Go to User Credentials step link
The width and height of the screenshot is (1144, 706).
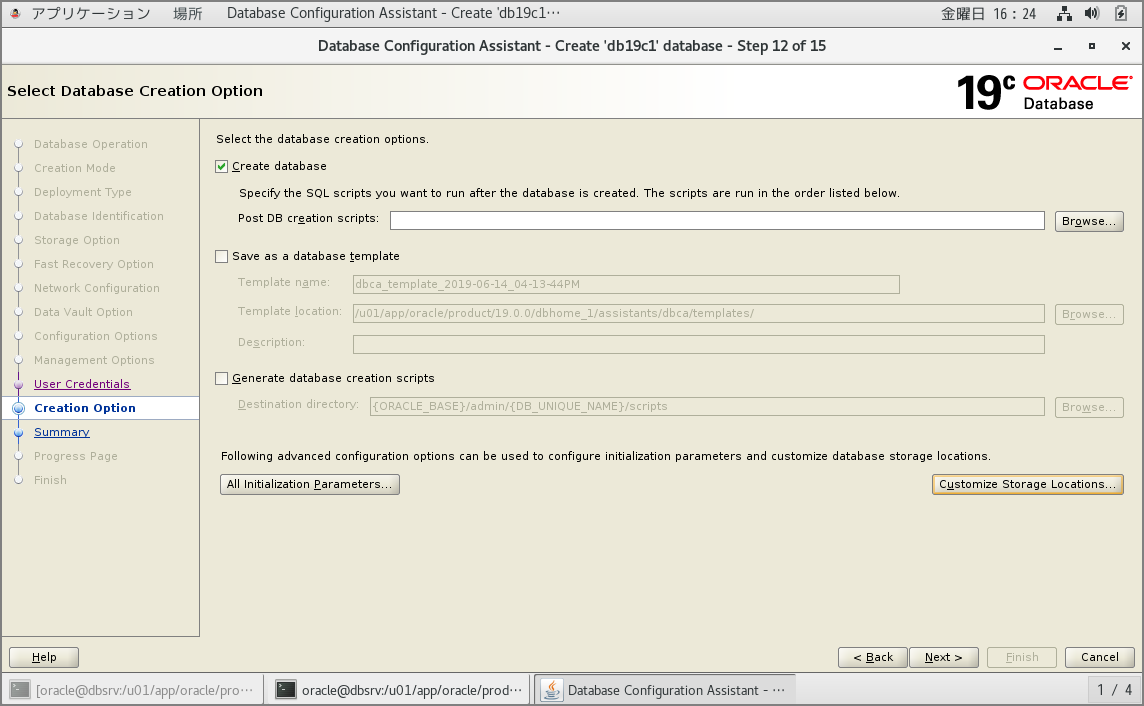click(82, 385)
